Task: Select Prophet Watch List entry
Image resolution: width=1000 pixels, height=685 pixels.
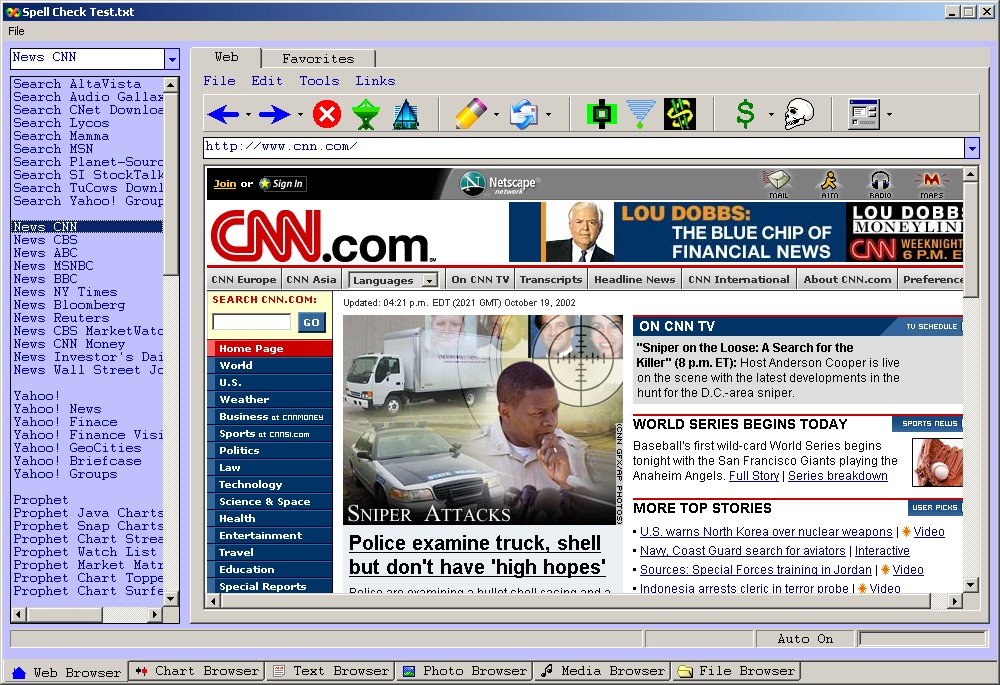Action: tap(85, 552)
